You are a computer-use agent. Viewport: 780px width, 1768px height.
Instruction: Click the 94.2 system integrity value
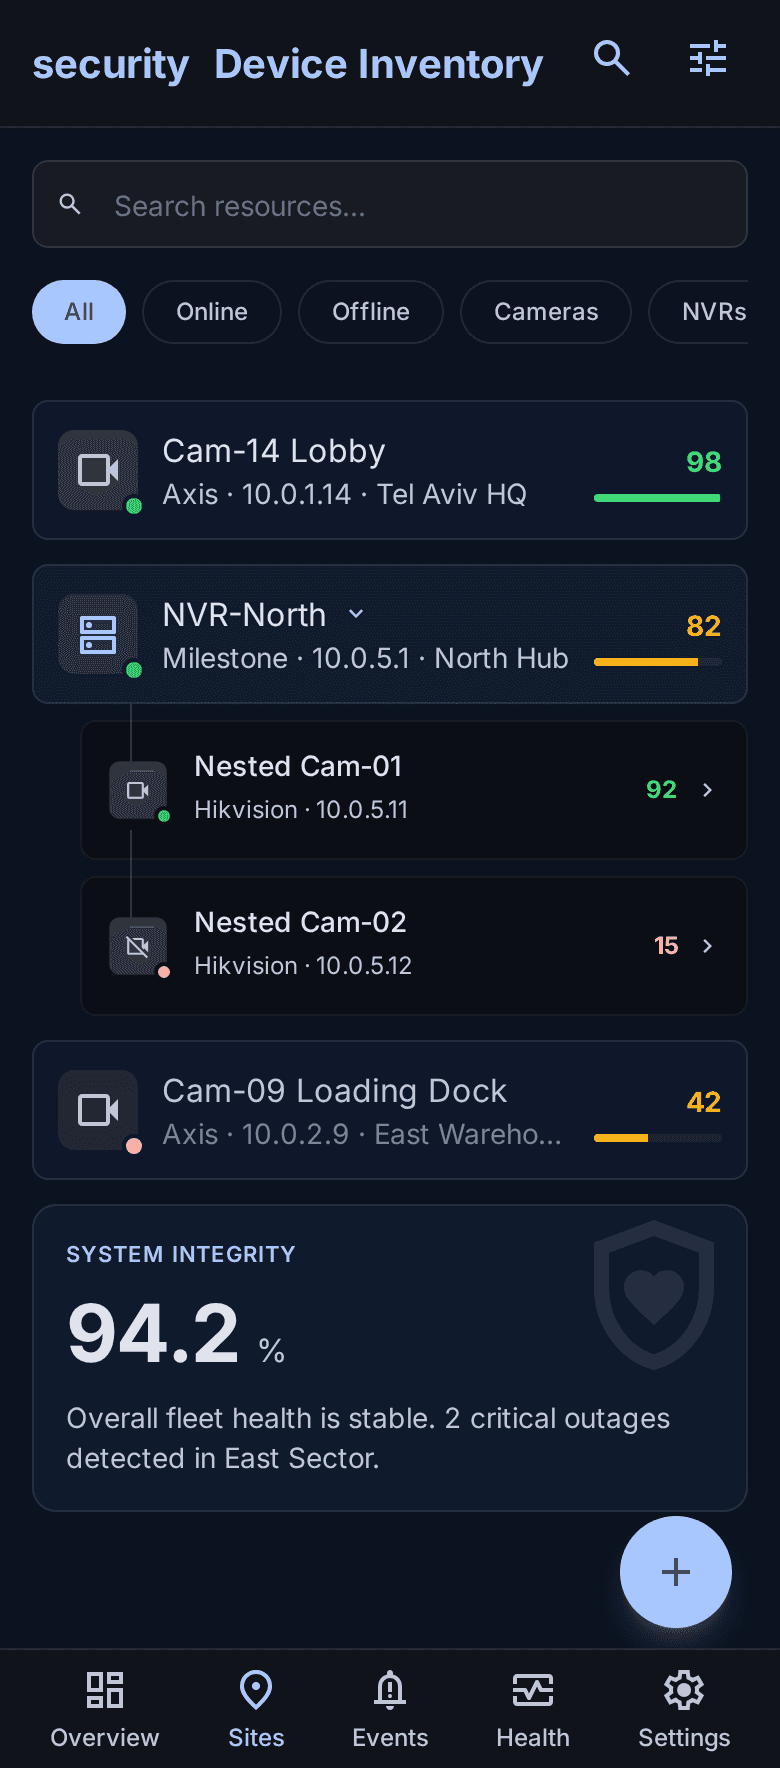[153, 1334]
